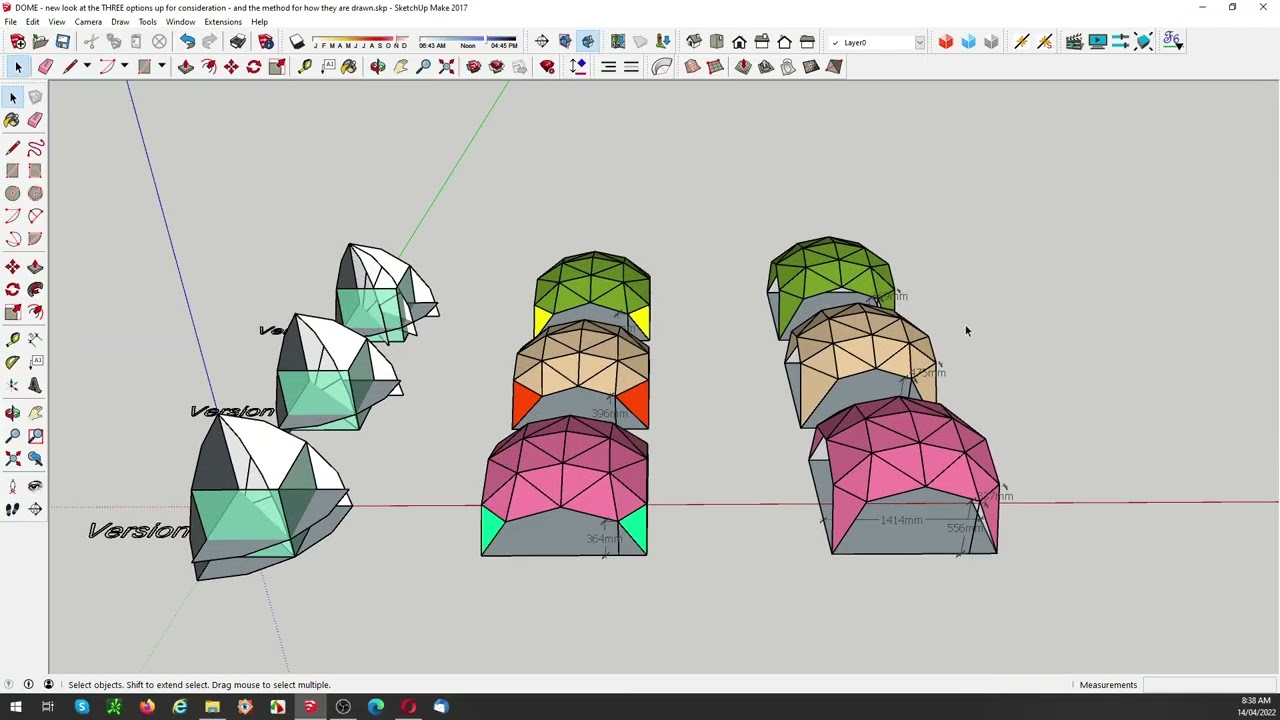Switch to Top view icon
The width and height of the screenshot is (1280, 720).
coord(717,42)
